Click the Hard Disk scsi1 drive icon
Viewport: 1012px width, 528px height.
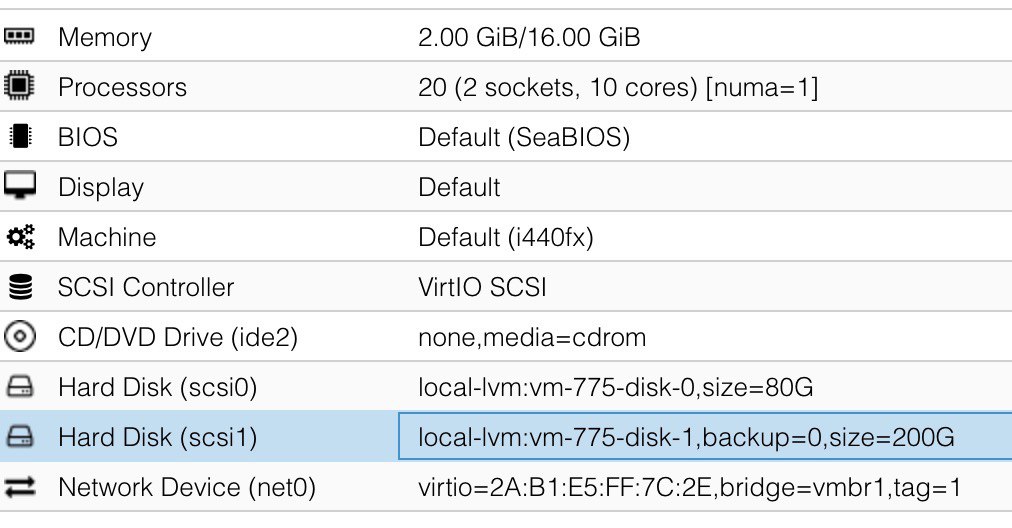pos(20,437)
